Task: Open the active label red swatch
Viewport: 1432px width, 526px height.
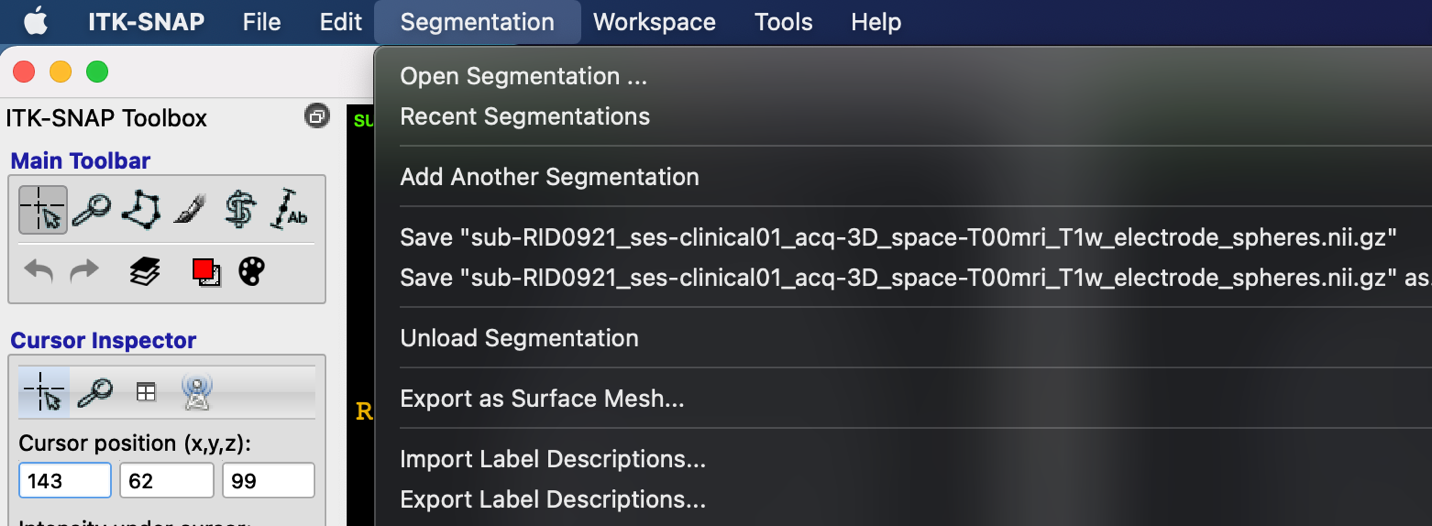Action: (205, 271)
